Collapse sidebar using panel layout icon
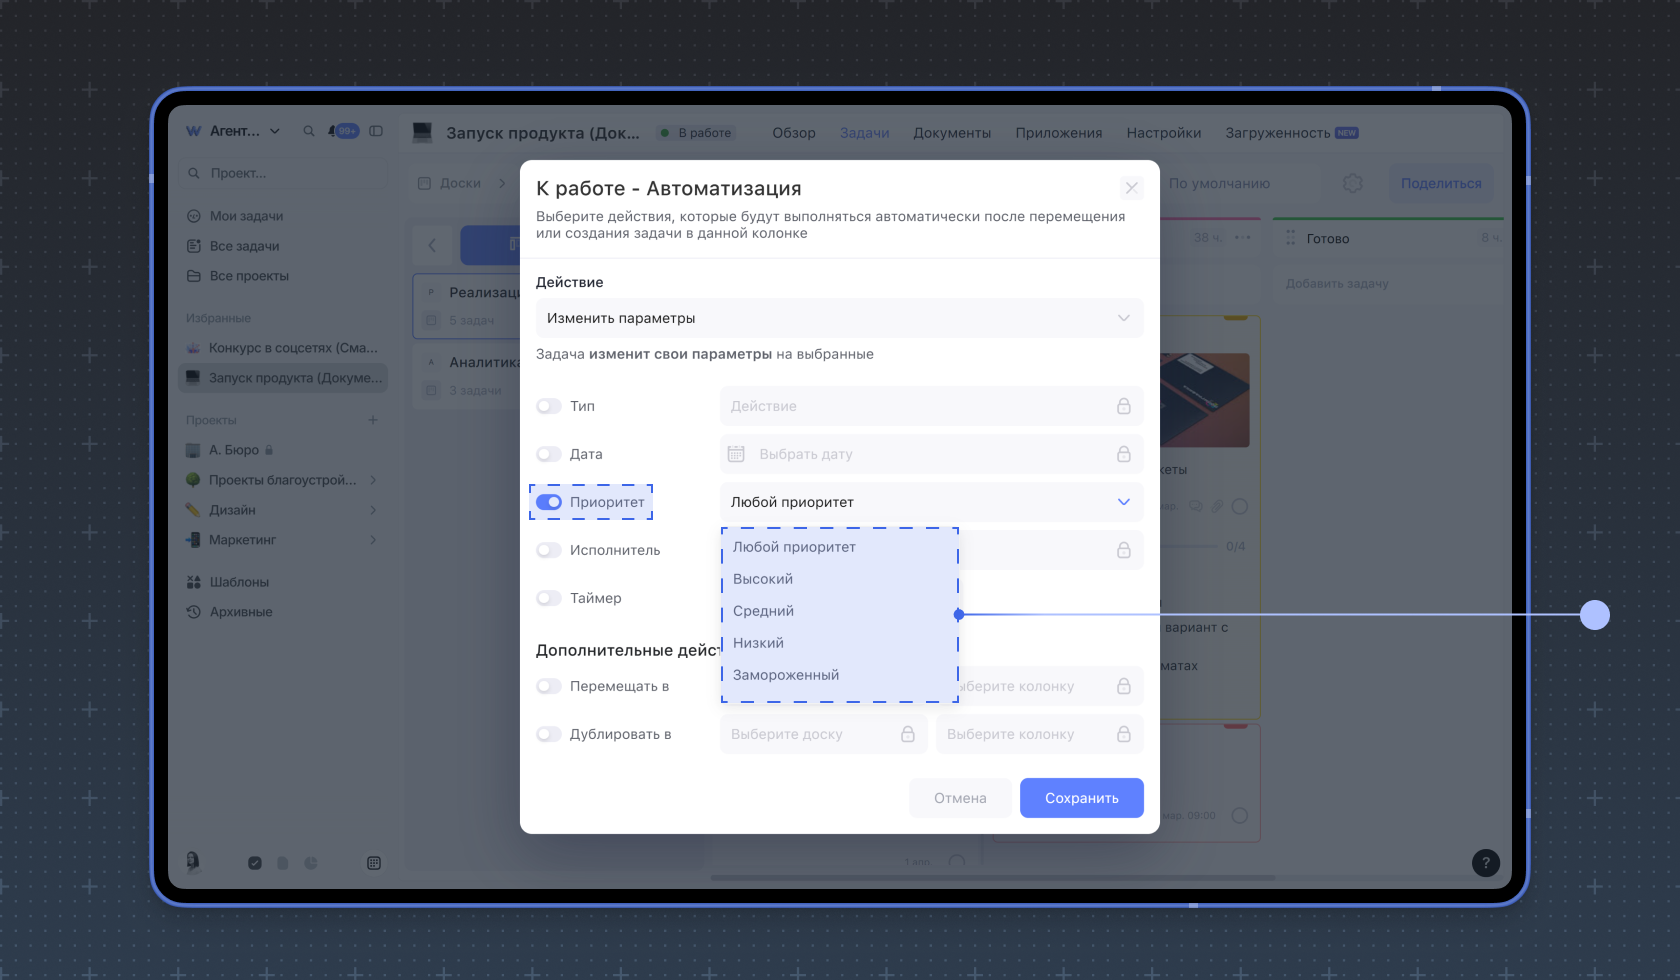The width and height of the screenshot is (1680, 980). click(376, 131)
